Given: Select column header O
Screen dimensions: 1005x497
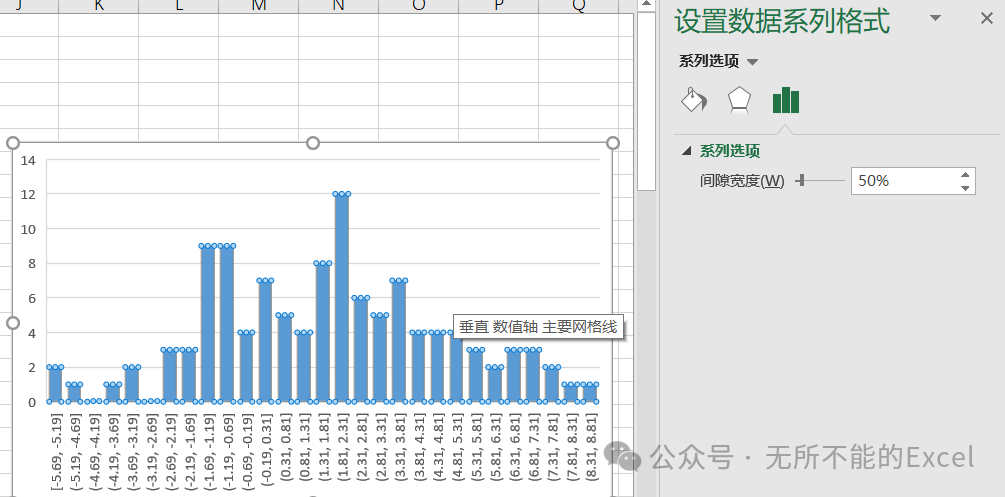Looking at the screenshot, I should (x=419, y=6).
